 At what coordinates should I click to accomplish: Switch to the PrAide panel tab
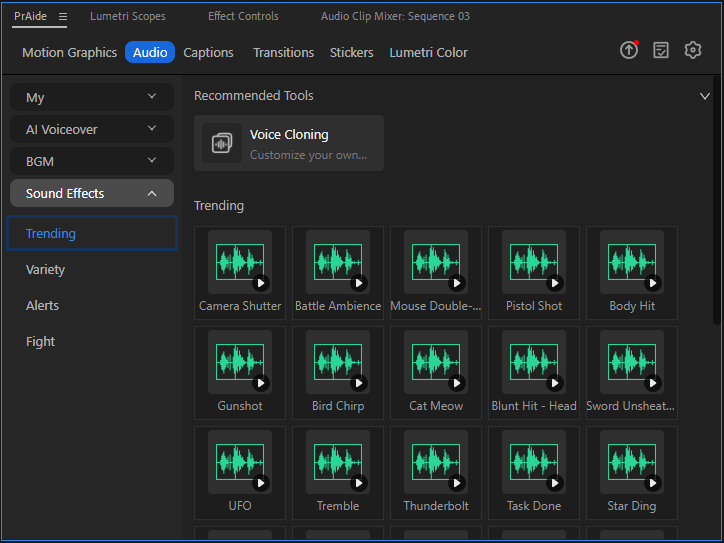pos(30,16)
